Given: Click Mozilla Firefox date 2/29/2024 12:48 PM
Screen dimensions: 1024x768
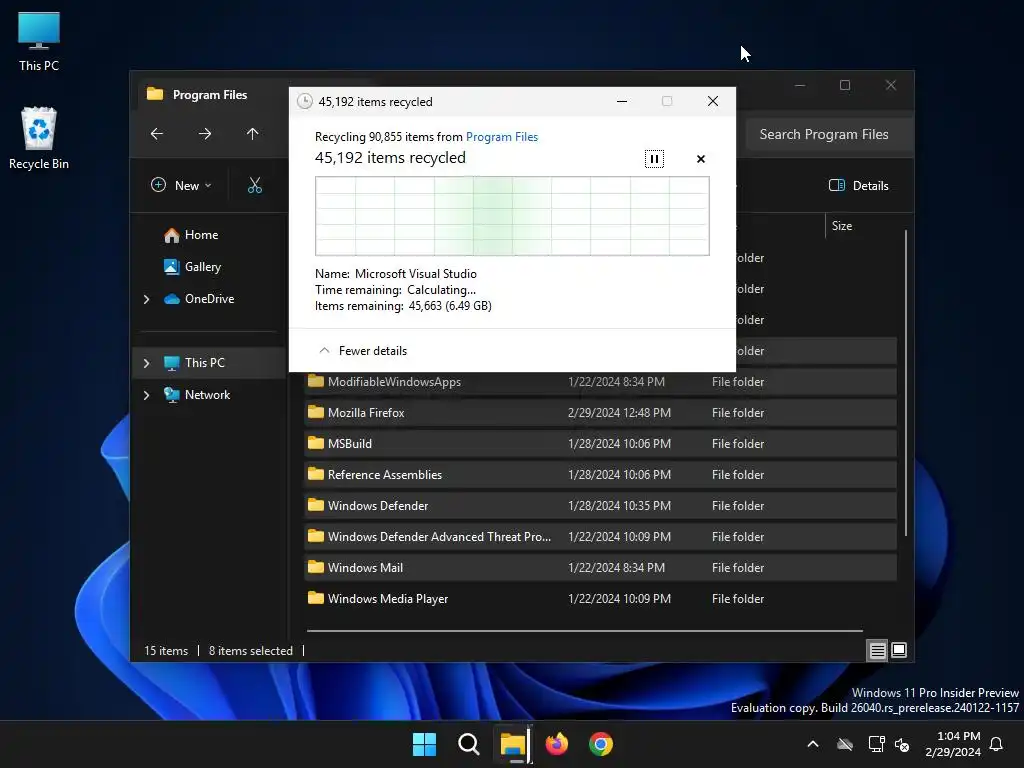Looking at the screenshot, I should (x=619, y=413).
